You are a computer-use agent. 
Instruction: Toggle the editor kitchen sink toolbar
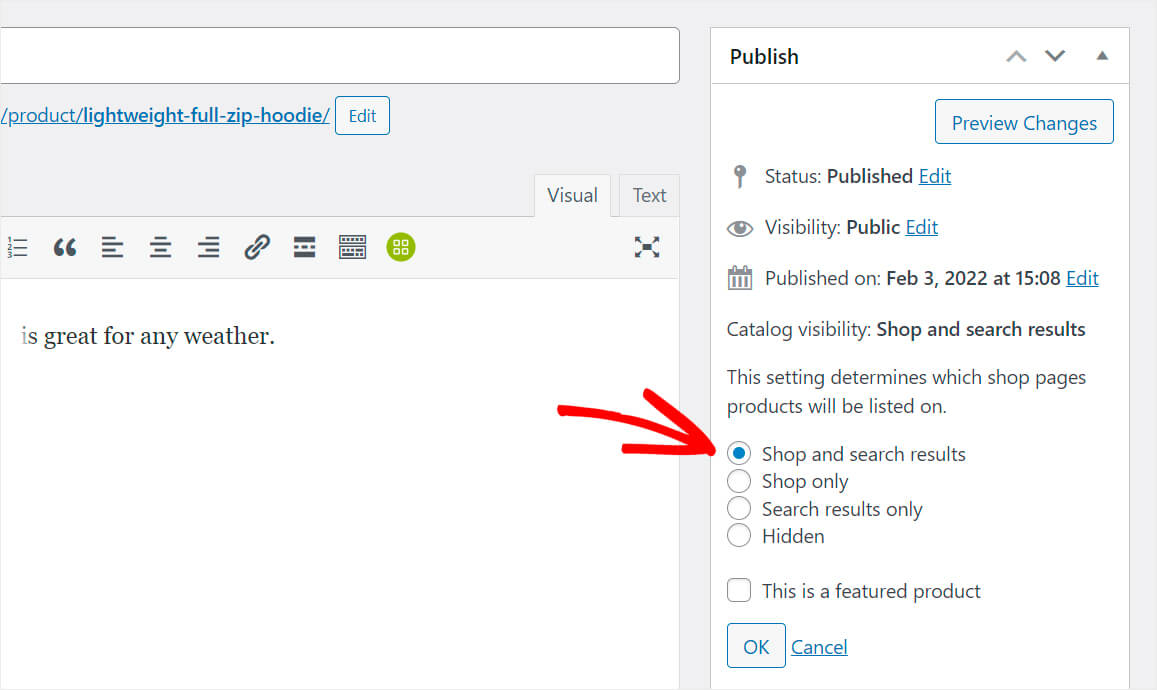click(x=352, y=247)
